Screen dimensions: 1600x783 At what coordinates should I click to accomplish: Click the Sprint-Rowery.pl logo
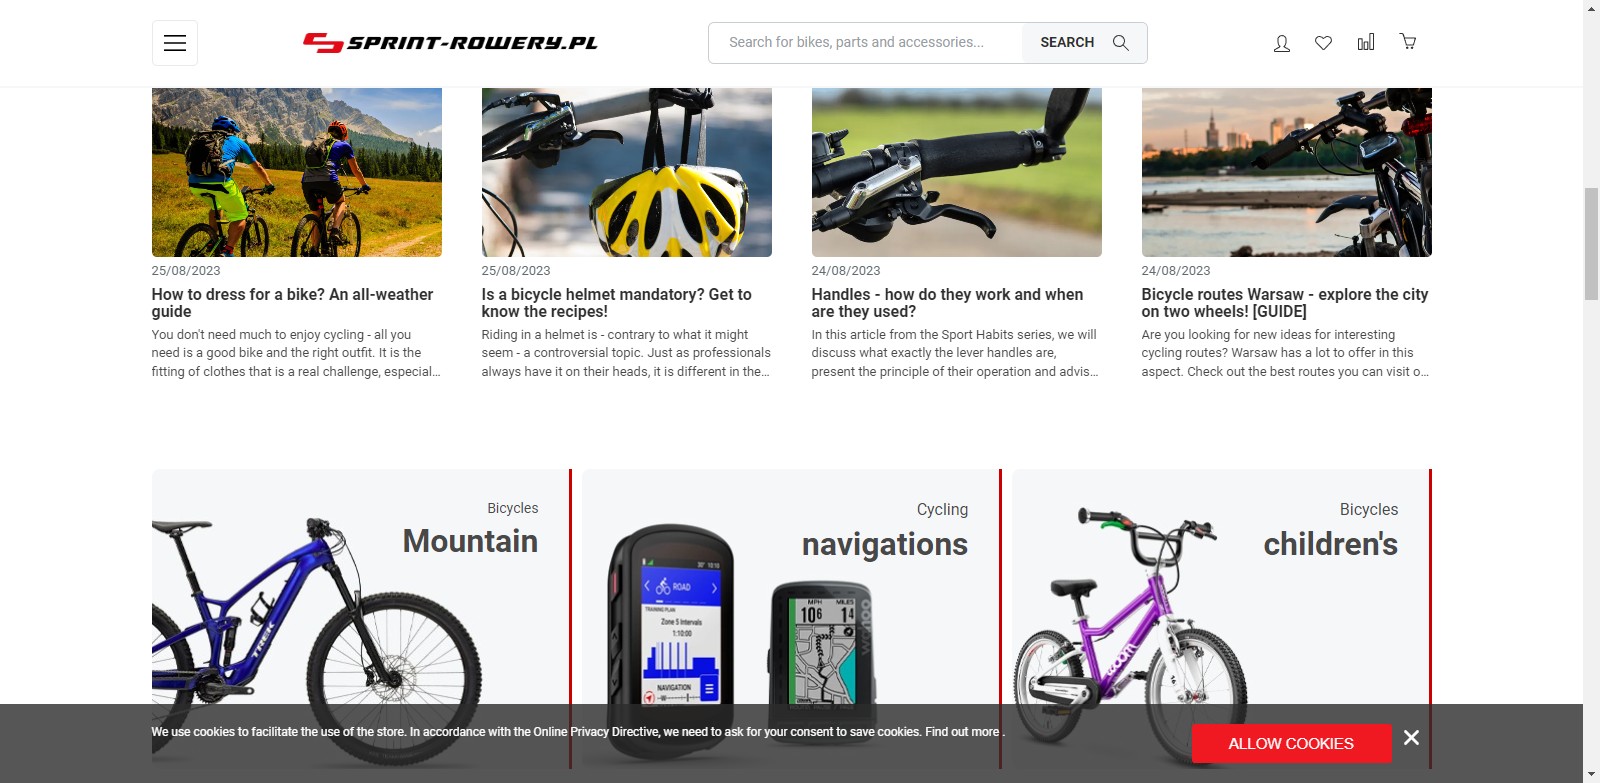tap(450, 43)
